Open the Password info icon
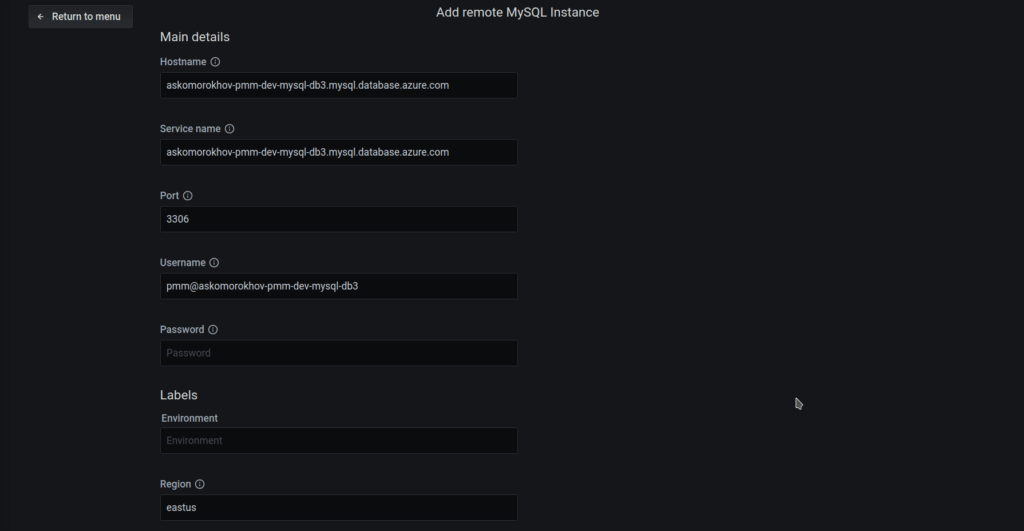Image resolution: width=1024 pixels, height=531 pixels. (213, 330)
